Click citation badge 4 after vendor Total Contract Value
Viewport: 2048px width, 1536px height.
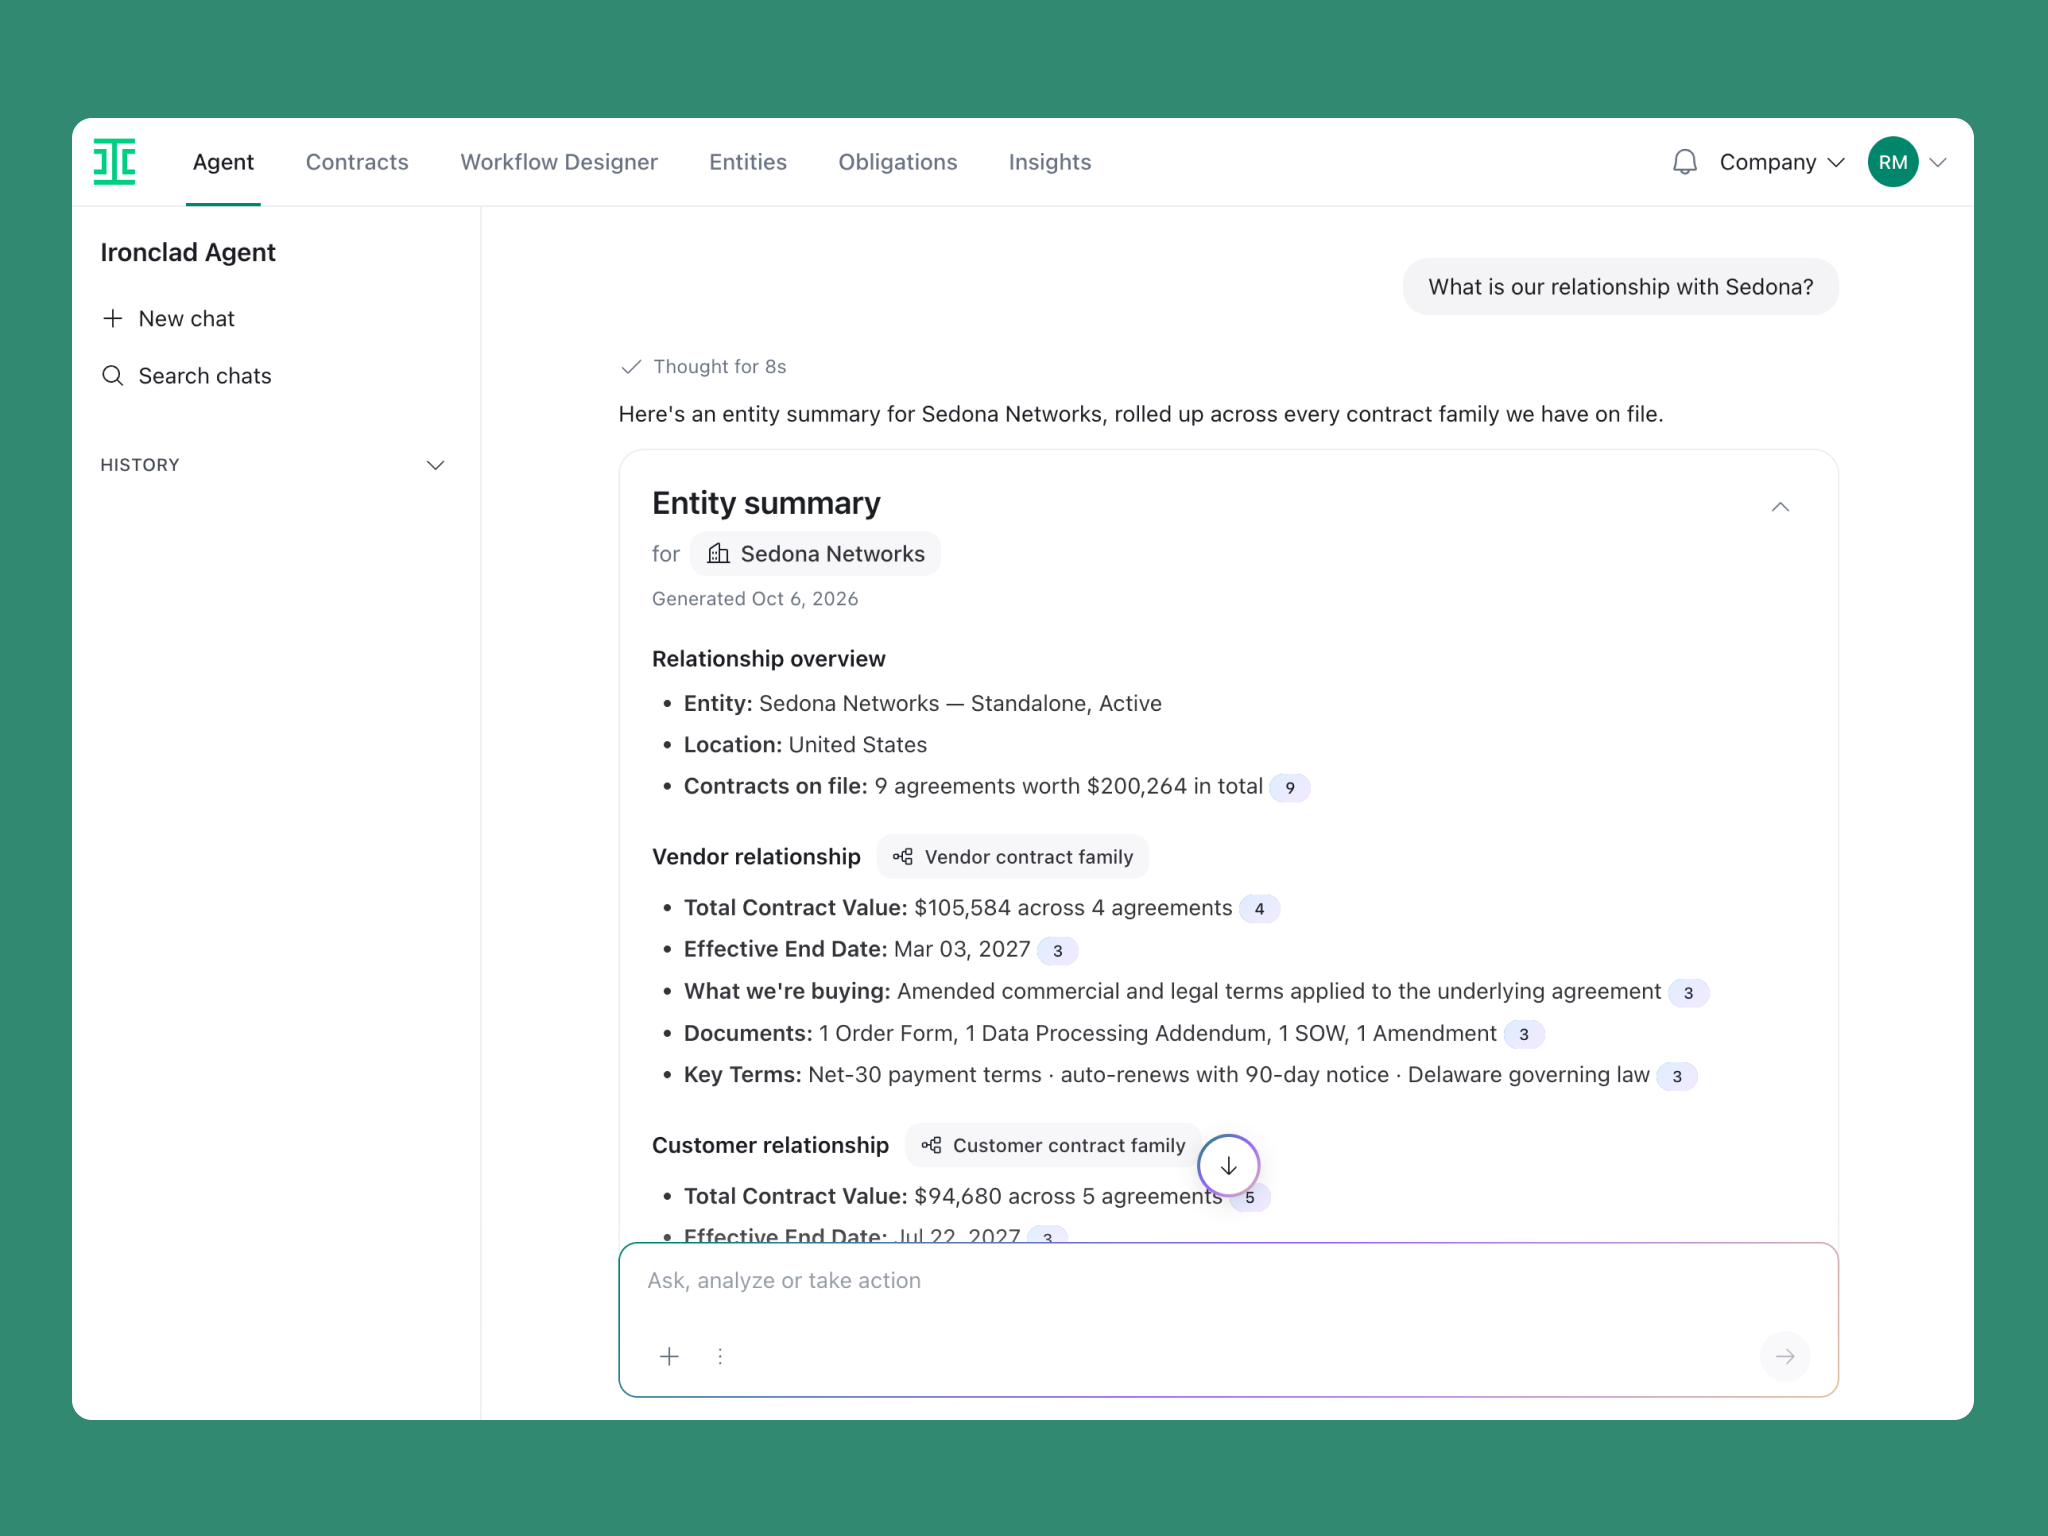click(1259, 909)
